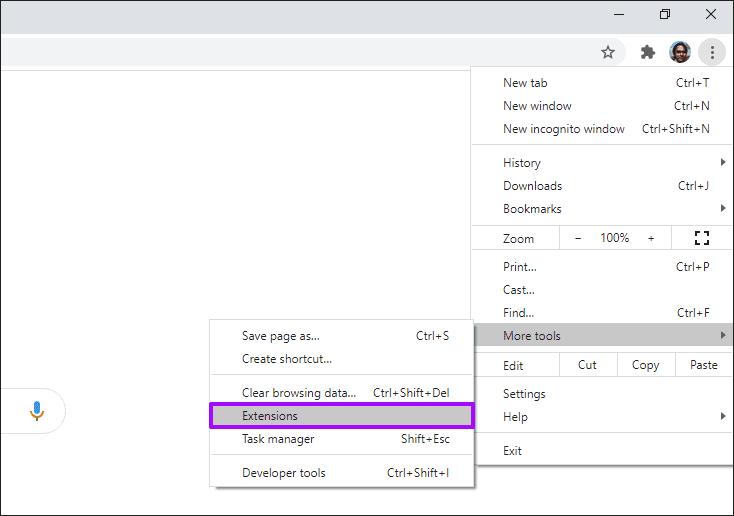This screenshot has height=516, width=734.
Task: Expand the History submenu
Action: pyautogui.click(x=602, y=162)
